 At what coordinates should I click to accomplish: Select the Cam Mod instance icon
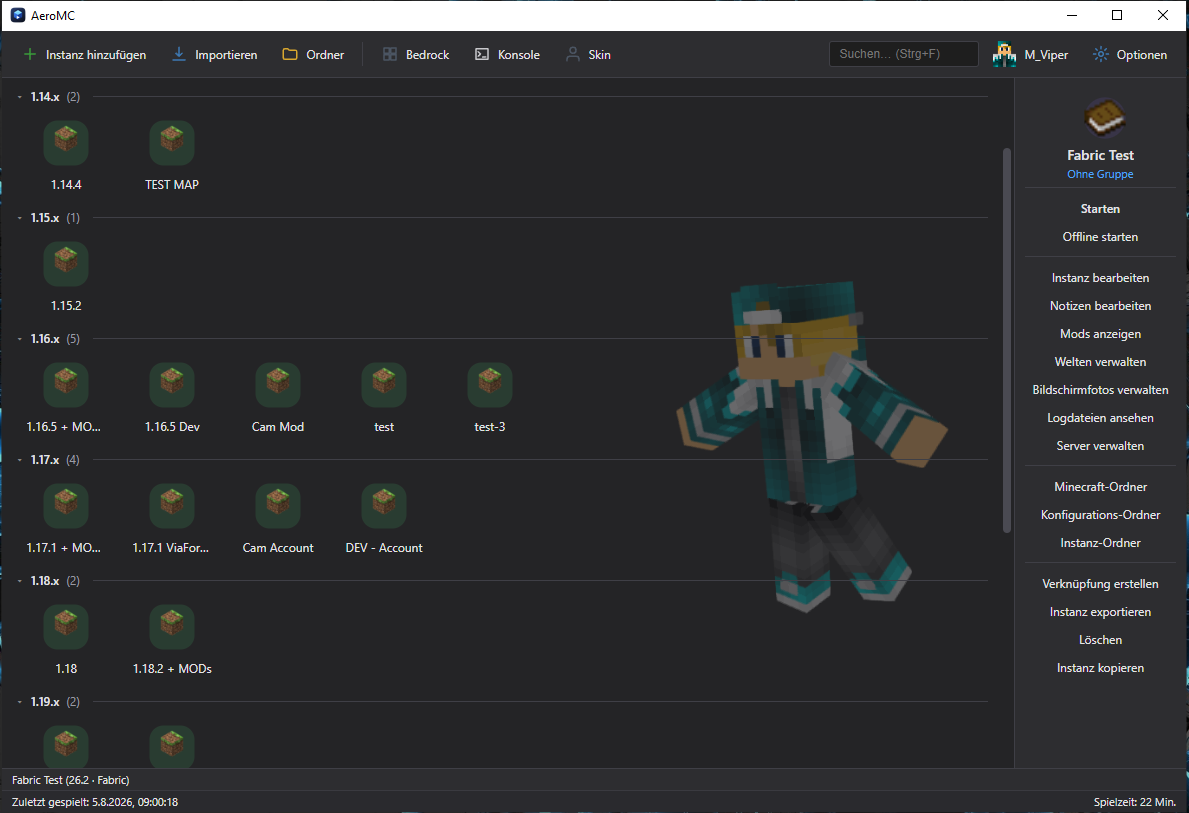pos(278,385)
